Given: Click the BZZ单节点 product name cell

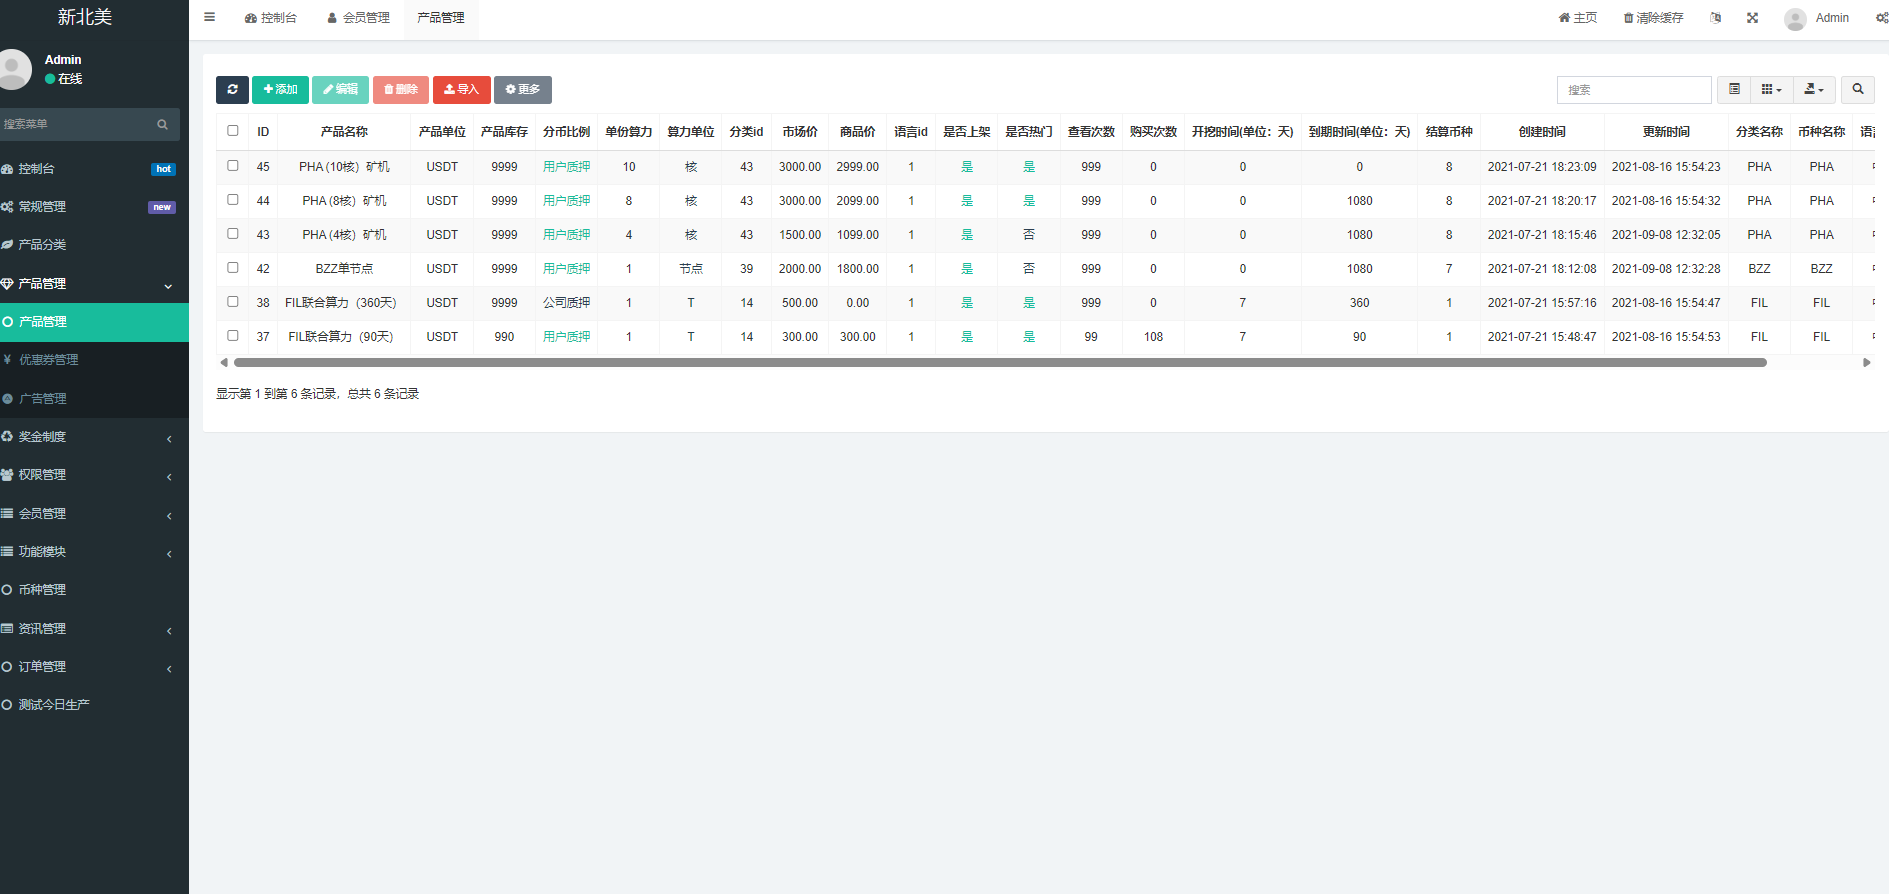Looking at the screenshot, I should click(x=344, y=269).
